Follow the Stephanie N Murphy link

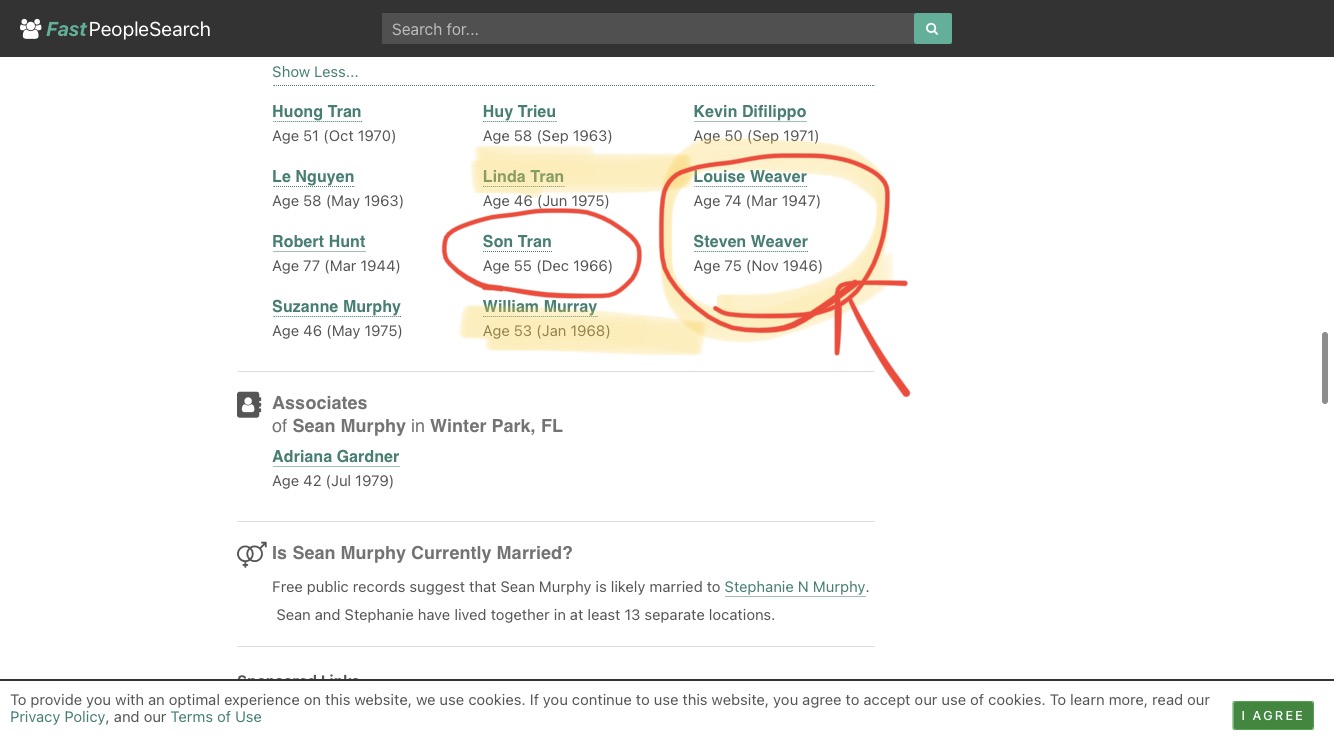coord(795,587)
